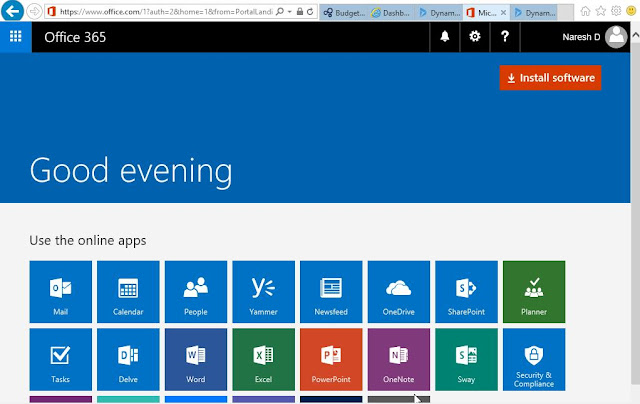Refresh the page in address bar
The height and width of the screenshot is (404, 640).
pyautogui.click(x=310, y=12)
